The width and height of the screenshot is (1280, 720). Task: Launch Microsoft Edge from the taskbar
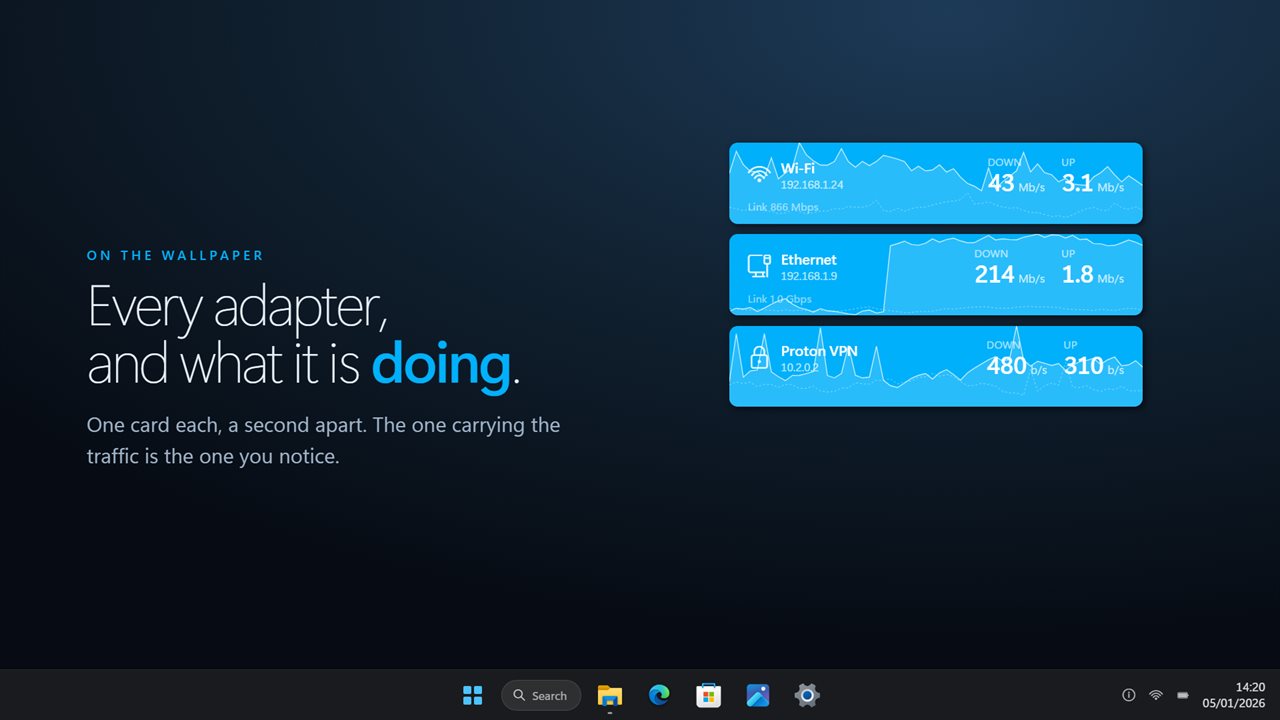(659, 695)
